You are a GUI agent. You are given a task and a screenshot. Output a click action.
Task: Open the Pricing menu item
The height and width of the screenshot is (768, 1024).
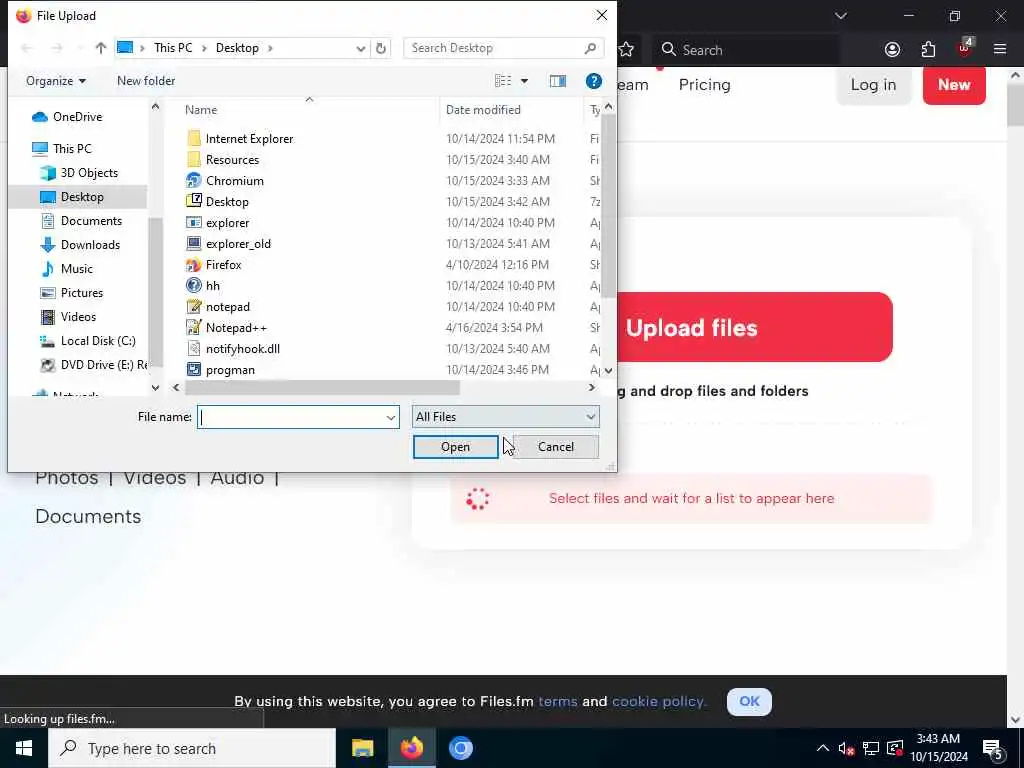tap(704, 85)
